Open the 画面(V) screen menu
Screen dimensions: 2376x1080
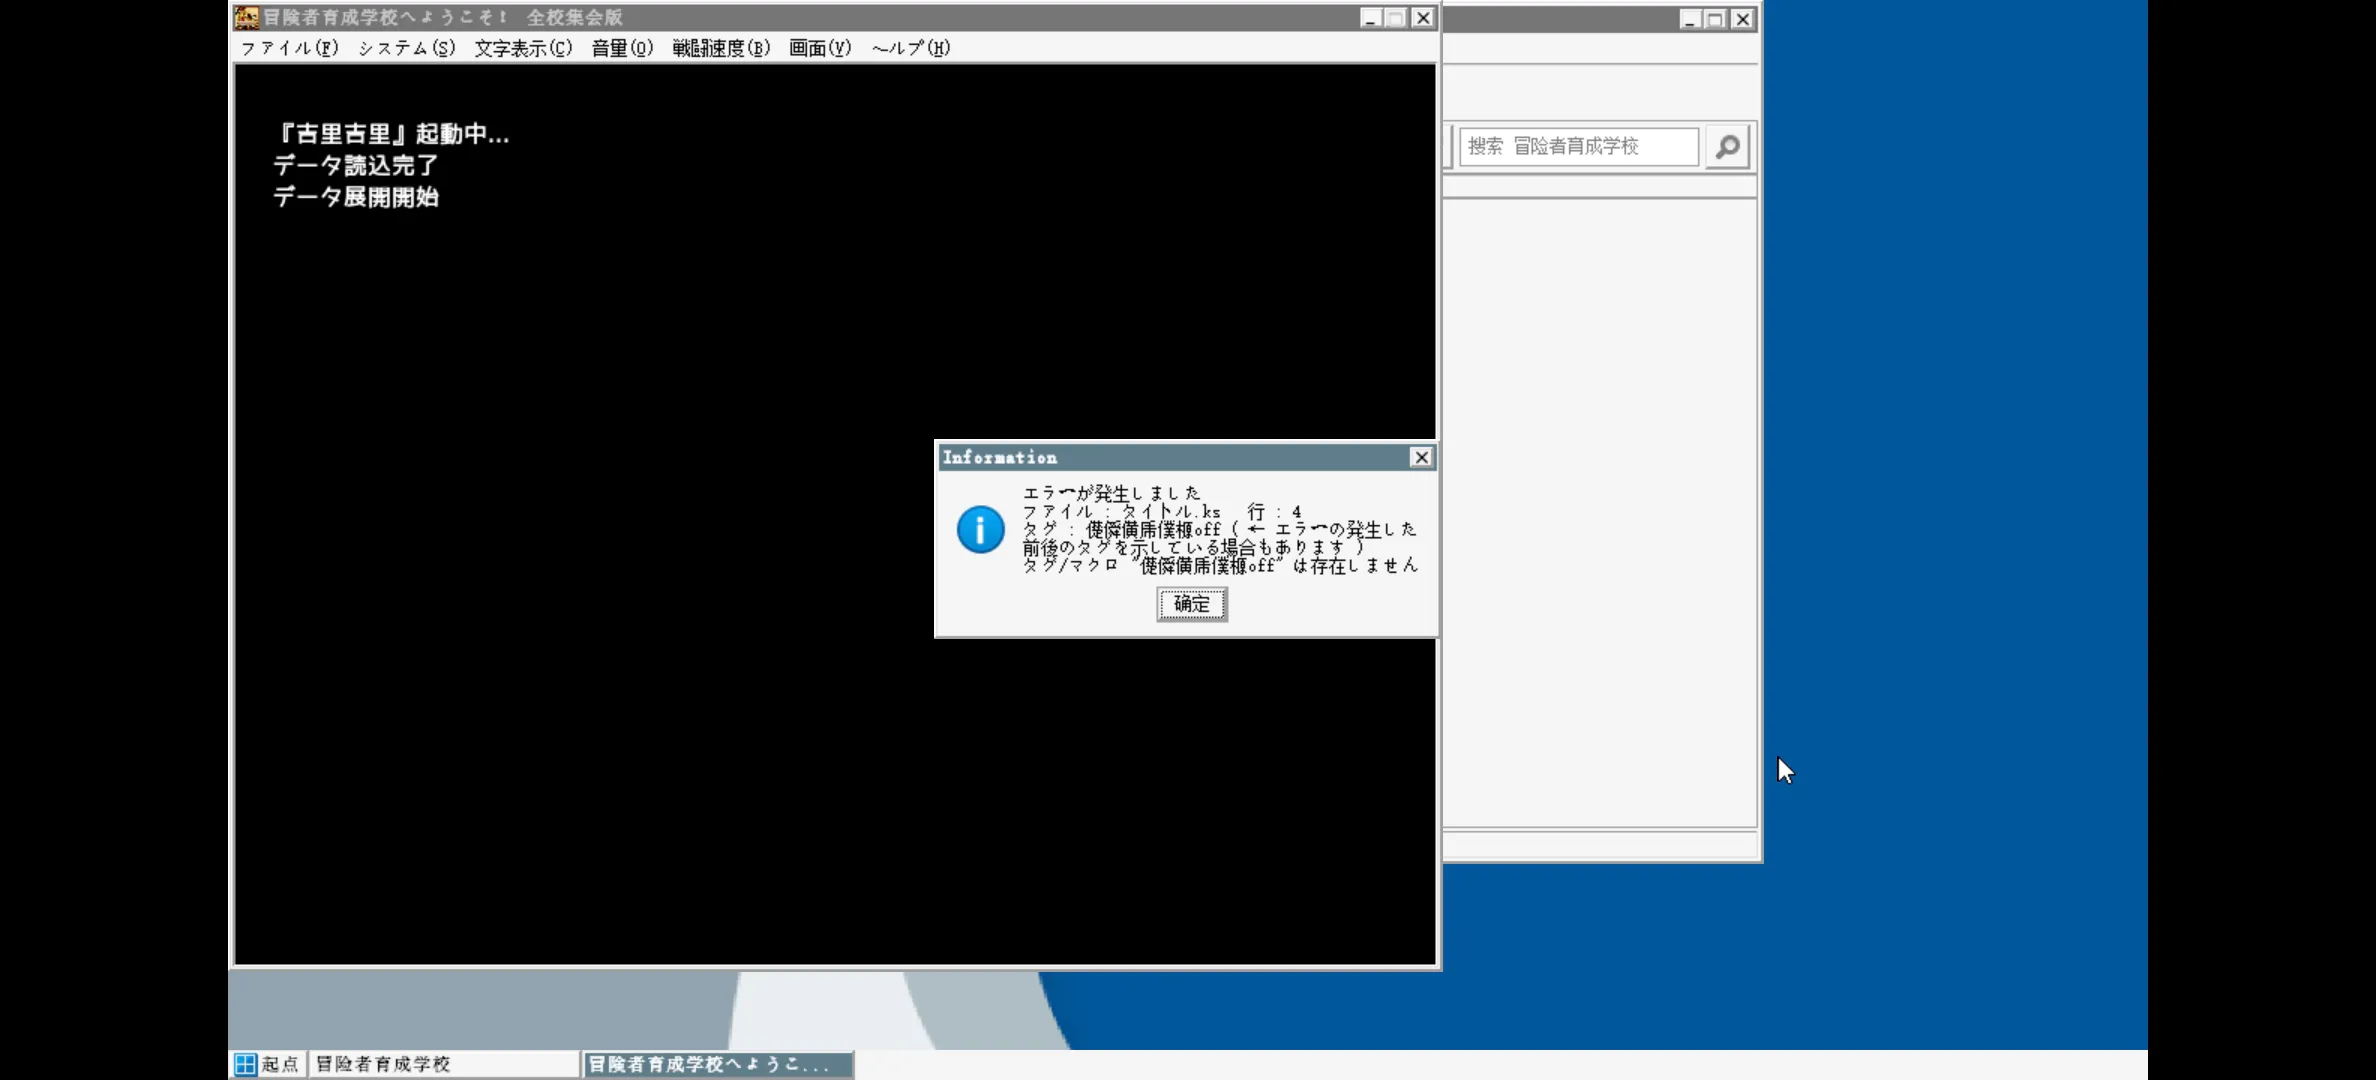pos(820,48)
